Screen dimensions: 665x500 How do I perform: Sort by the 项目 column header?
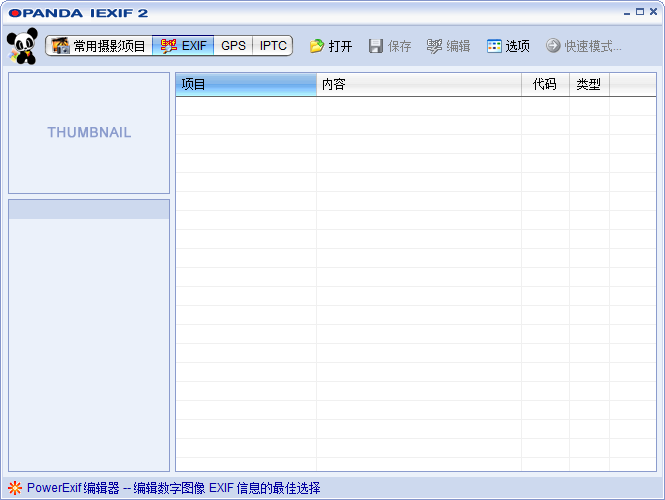pyautogui.click(x=245, y=85)
